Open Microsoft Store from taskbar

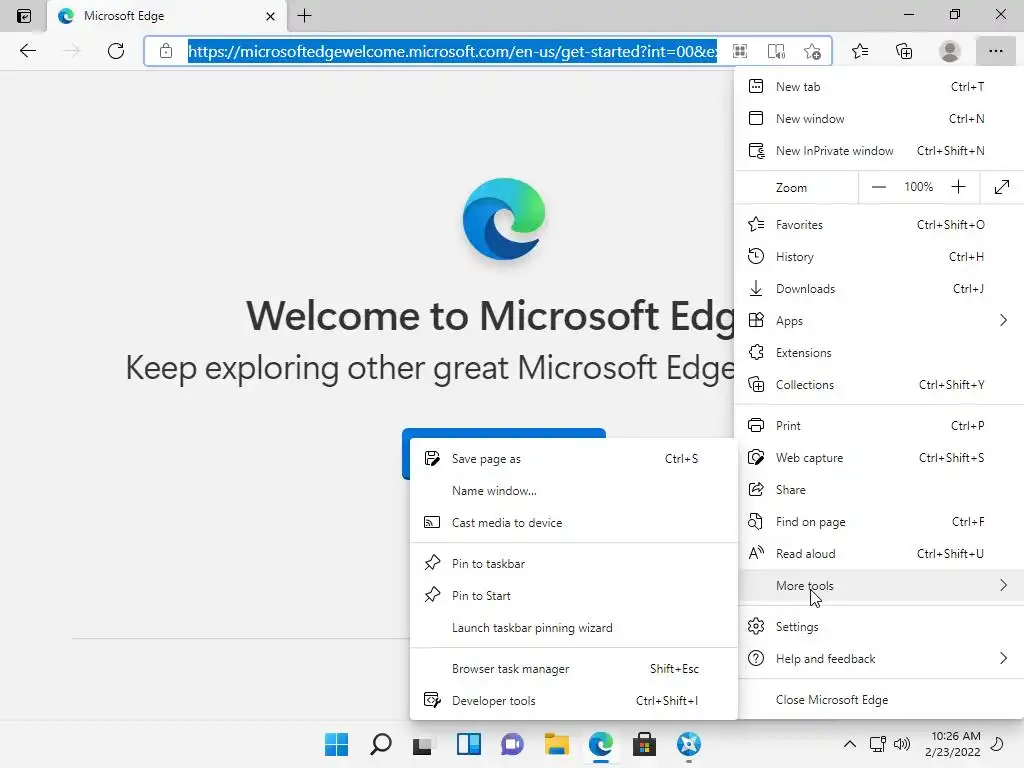(645, 744)
